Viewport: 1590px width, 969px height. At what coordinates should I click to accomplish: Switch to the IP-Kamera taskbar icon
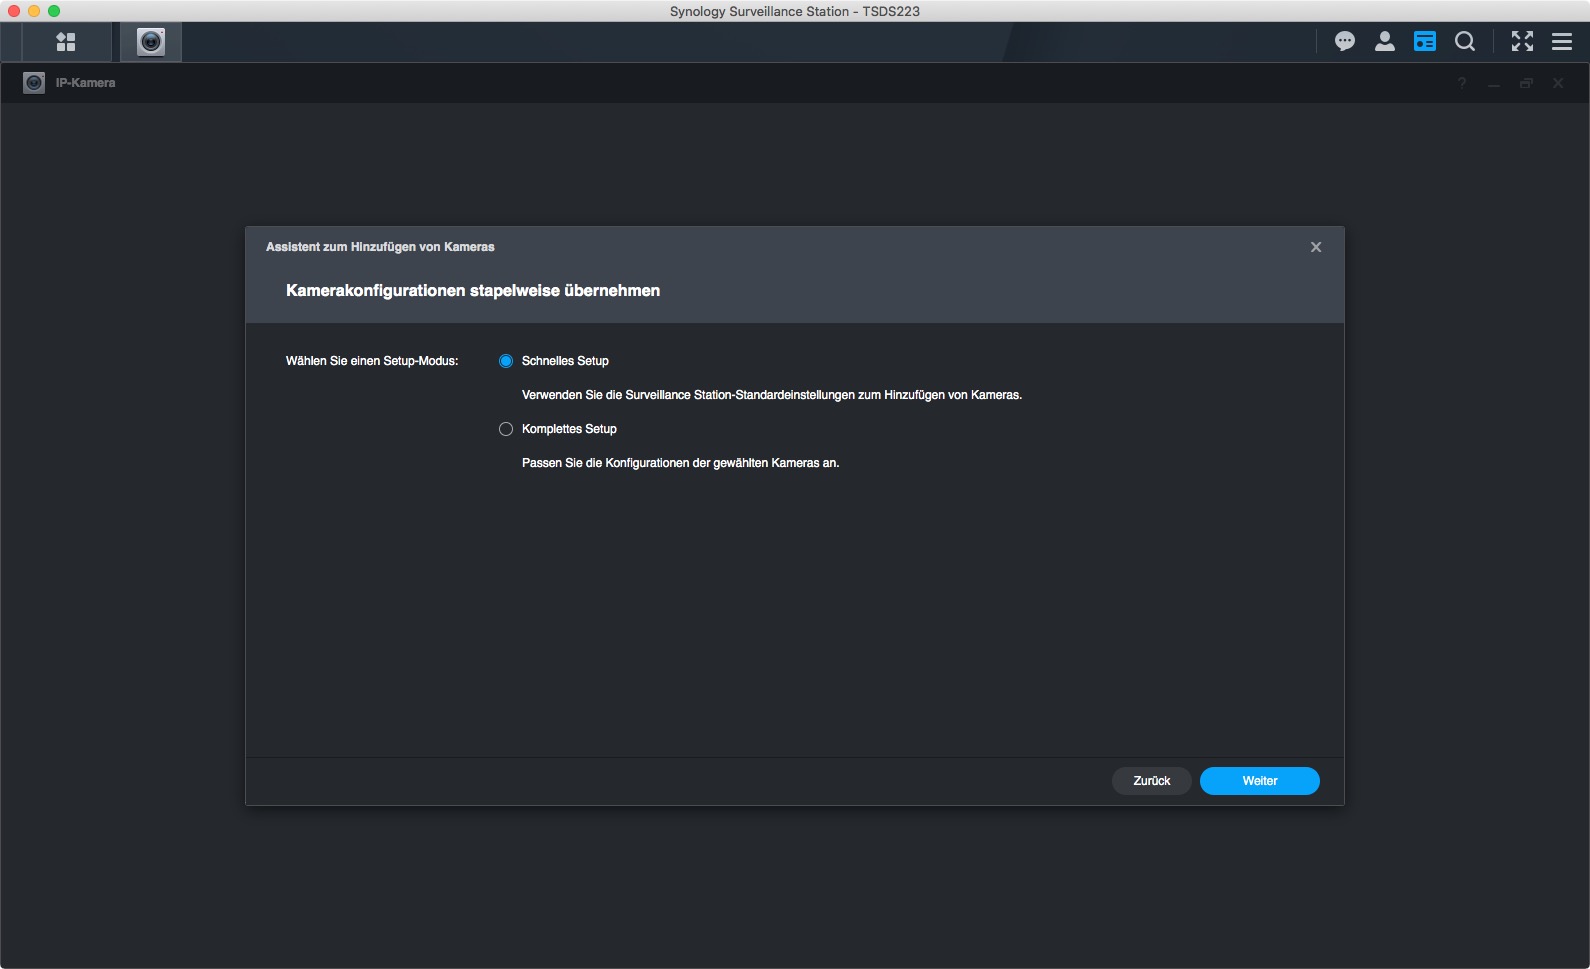tap(151, 42)
